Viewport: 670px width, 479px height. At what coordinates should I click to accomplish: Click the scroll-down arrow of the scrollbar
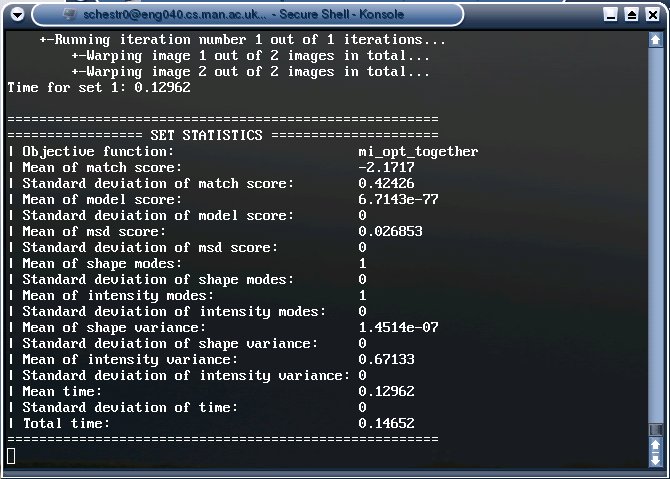(655, 460)
